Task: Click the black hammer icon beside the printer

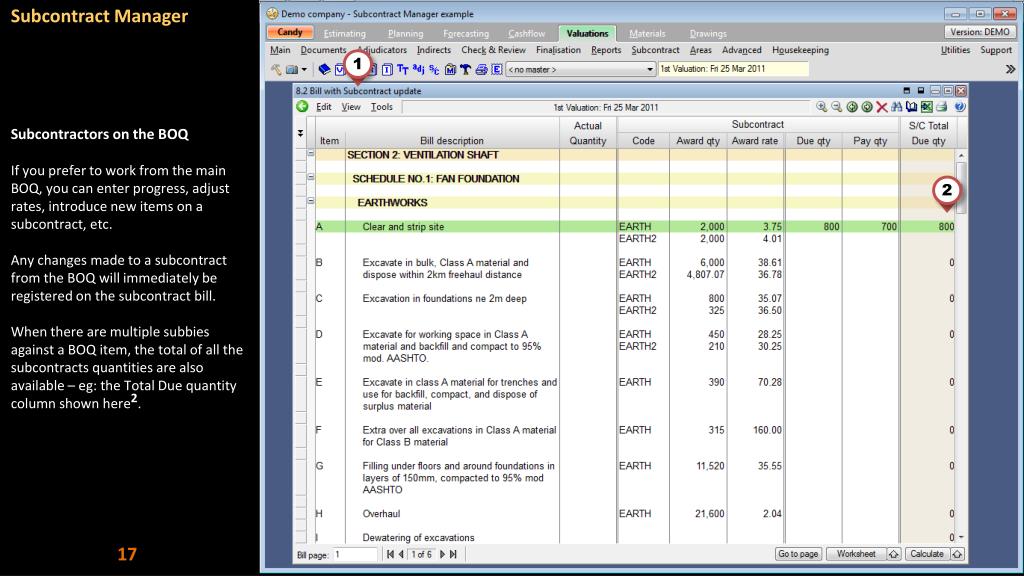Action: click(465, 69)
